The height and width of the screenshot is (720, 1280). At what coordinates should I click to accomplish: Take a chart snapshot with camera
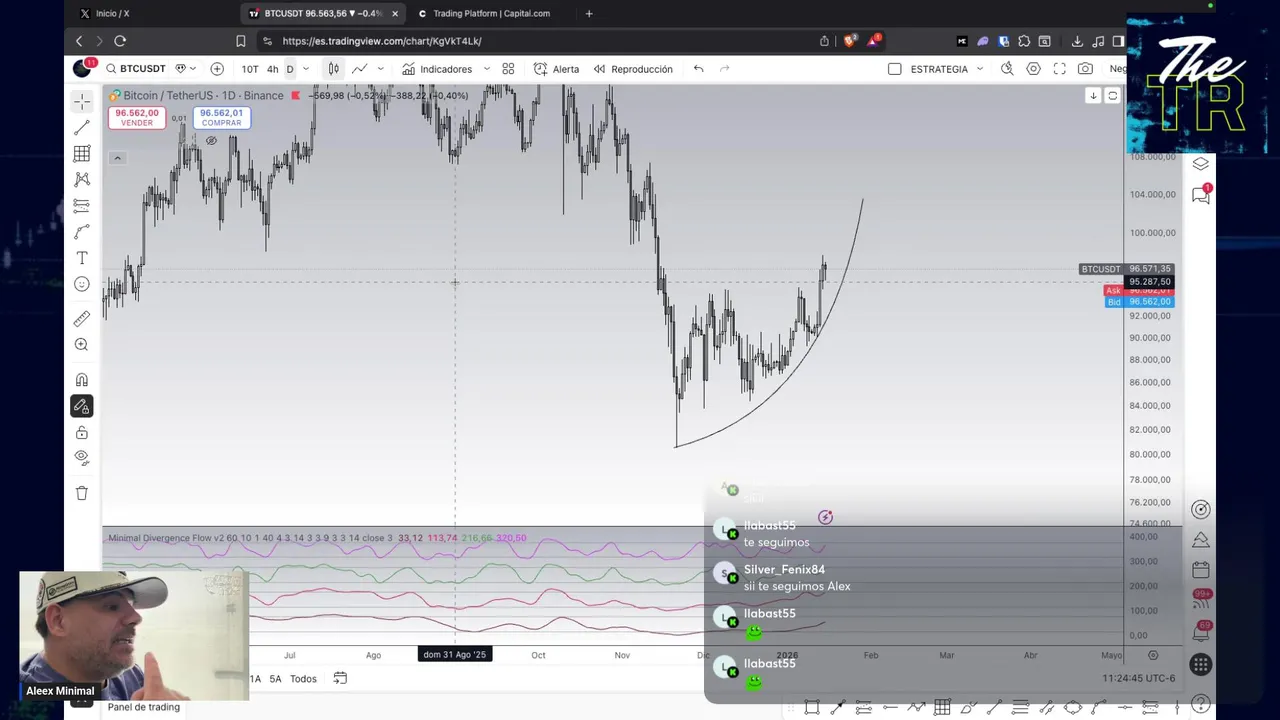point(1085,69)
